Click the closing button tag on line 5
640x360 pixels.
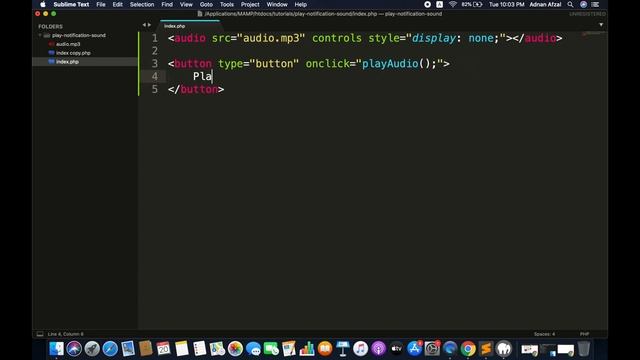(196, 89)
